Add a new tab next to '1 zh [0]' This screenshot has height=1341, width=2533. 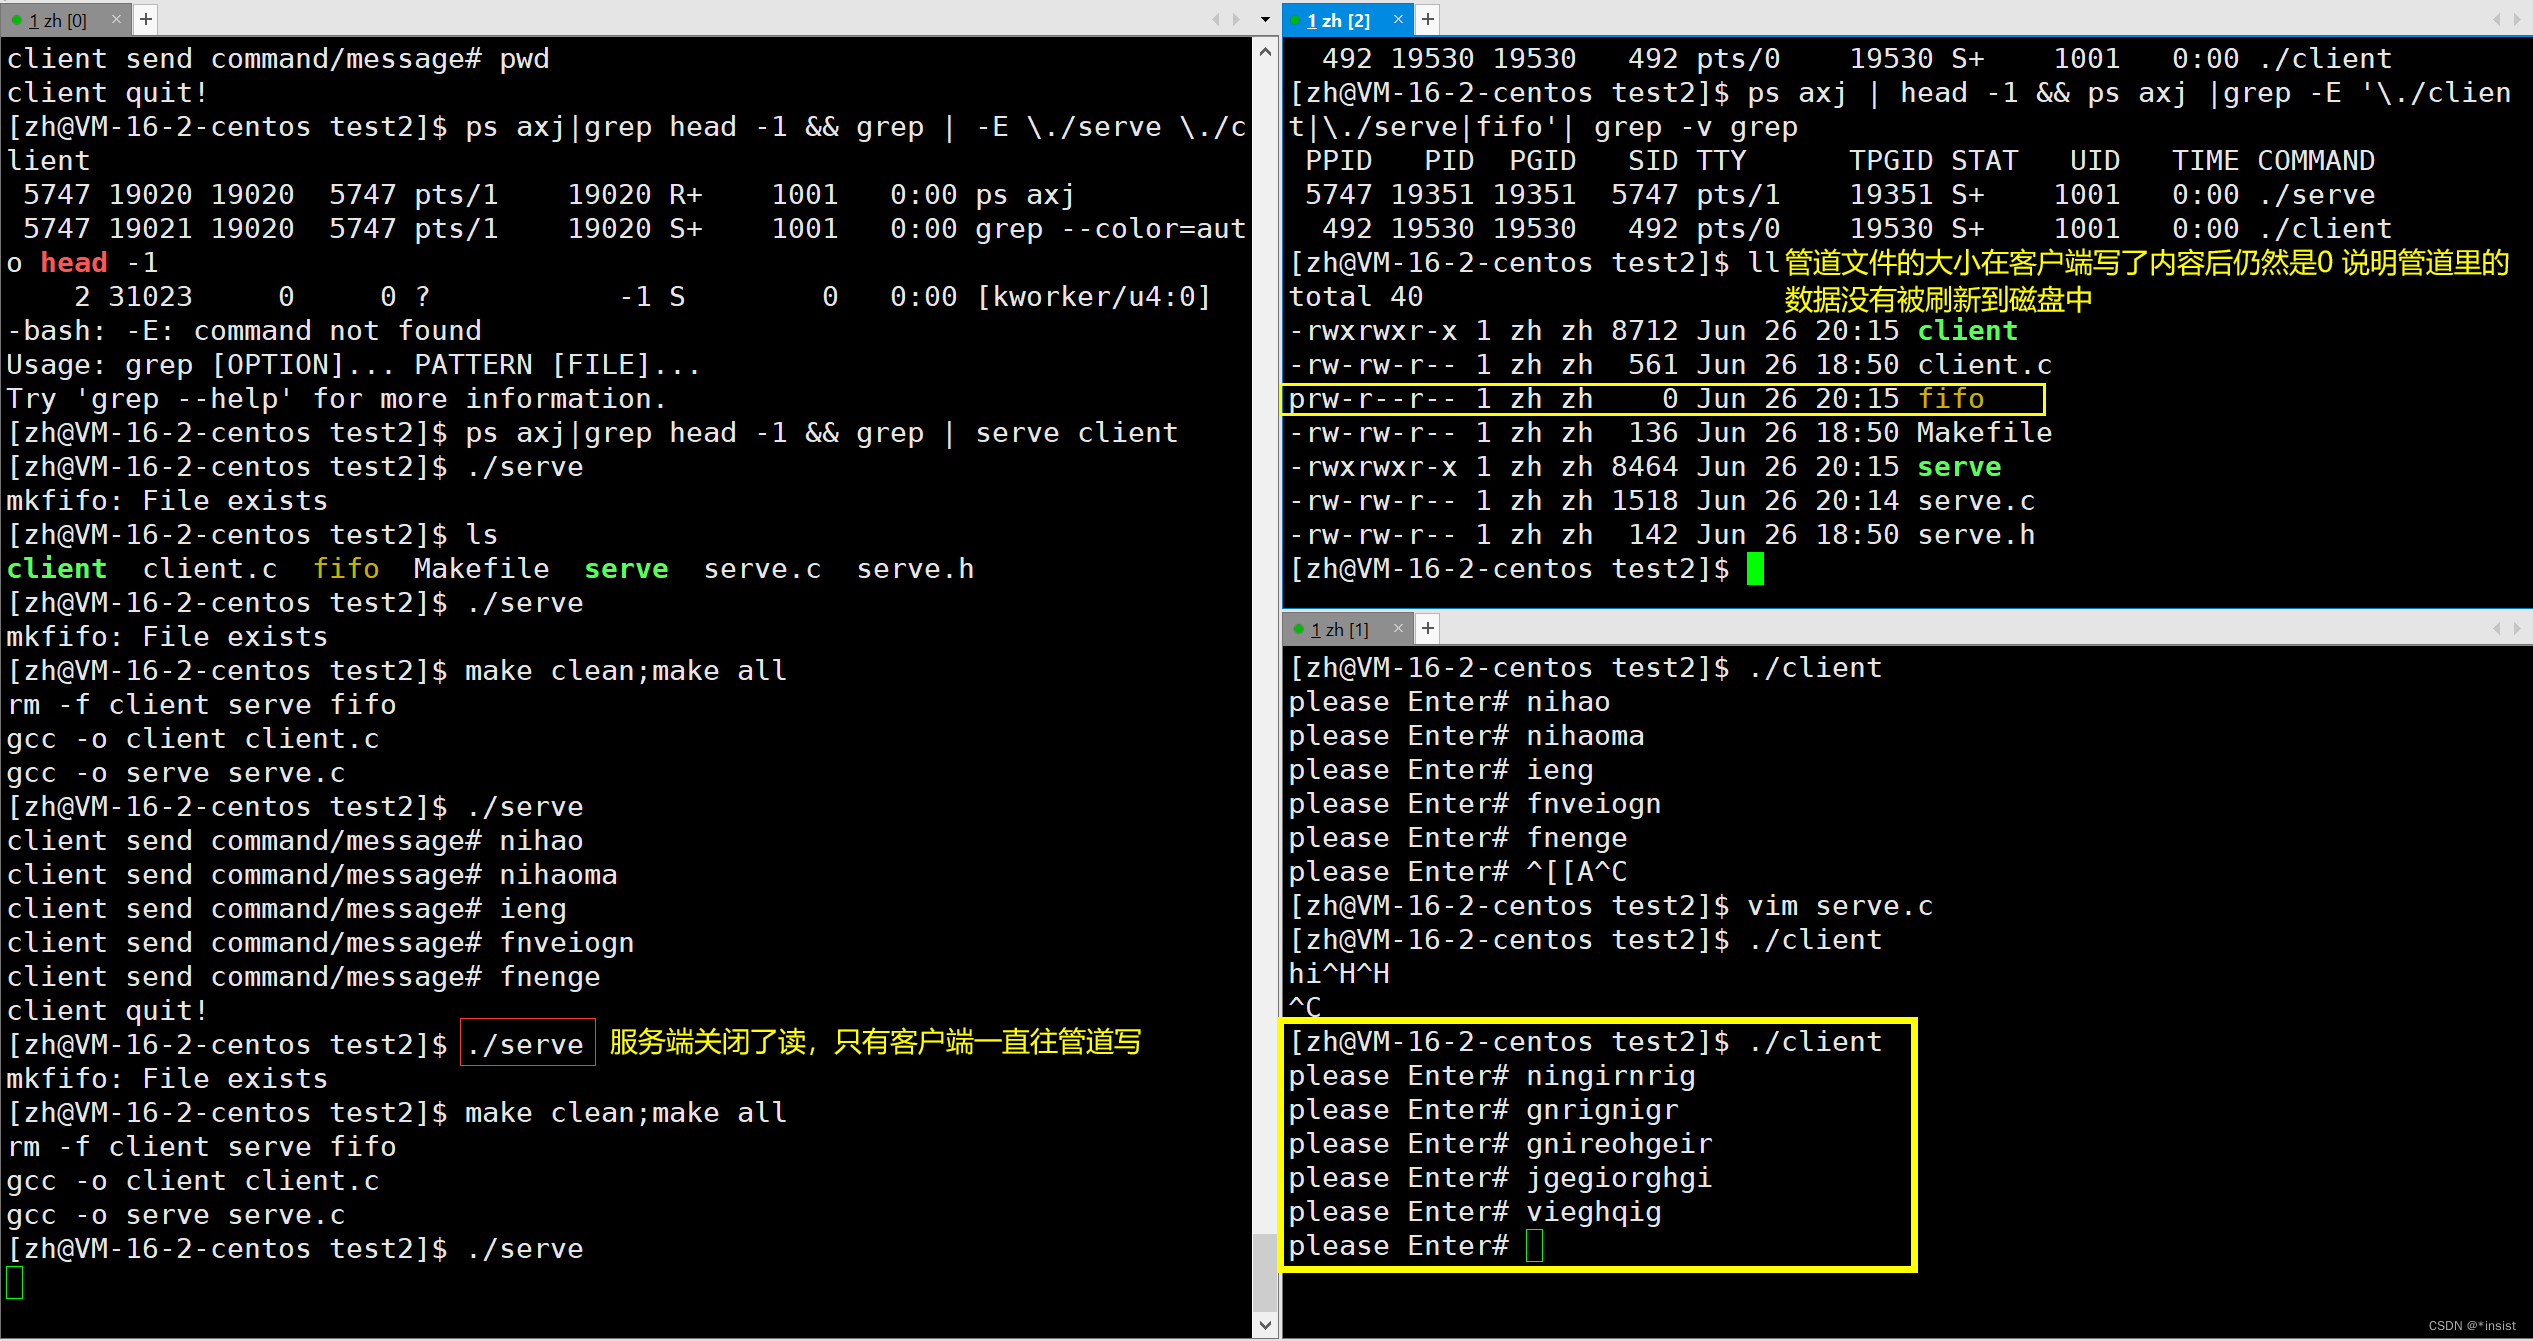pos(146,19)
